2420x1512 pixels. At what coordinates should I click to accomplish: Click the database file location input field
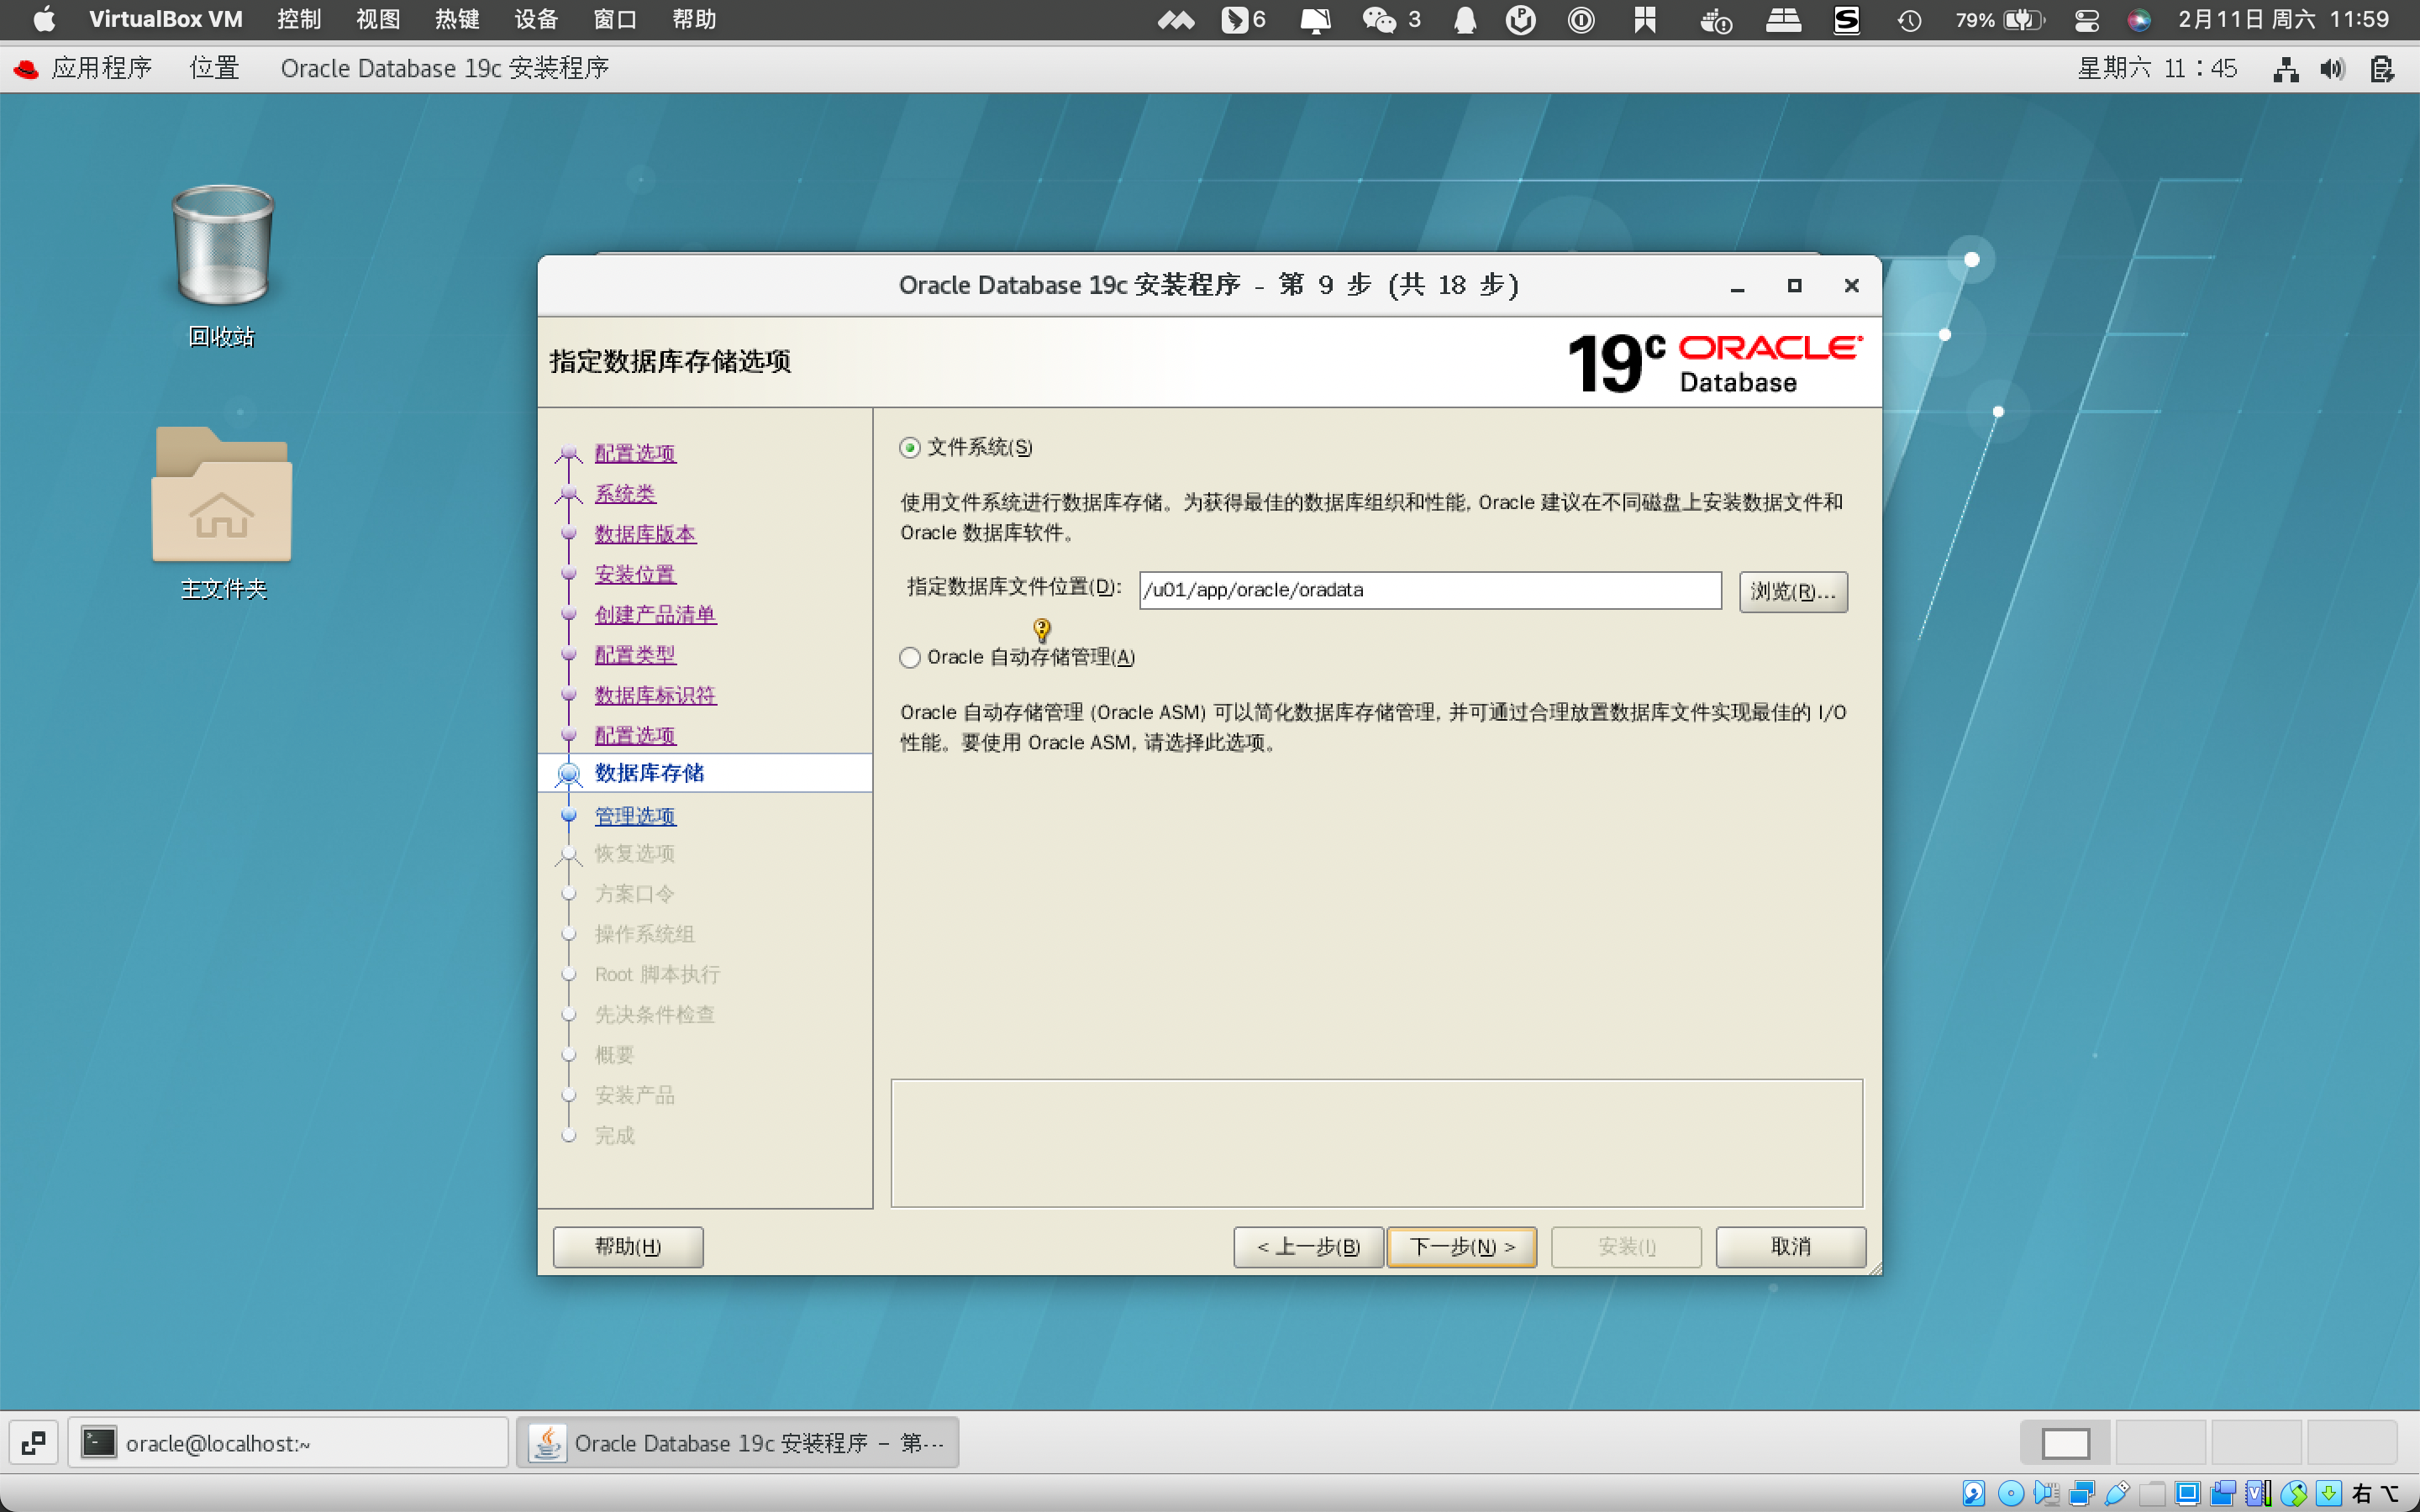pos(1430,590)
